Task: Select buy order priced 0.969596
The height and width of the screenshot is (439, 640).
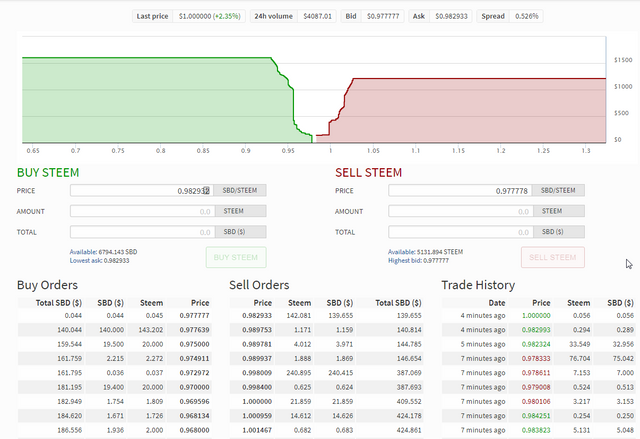Action: tap(114, 401)
